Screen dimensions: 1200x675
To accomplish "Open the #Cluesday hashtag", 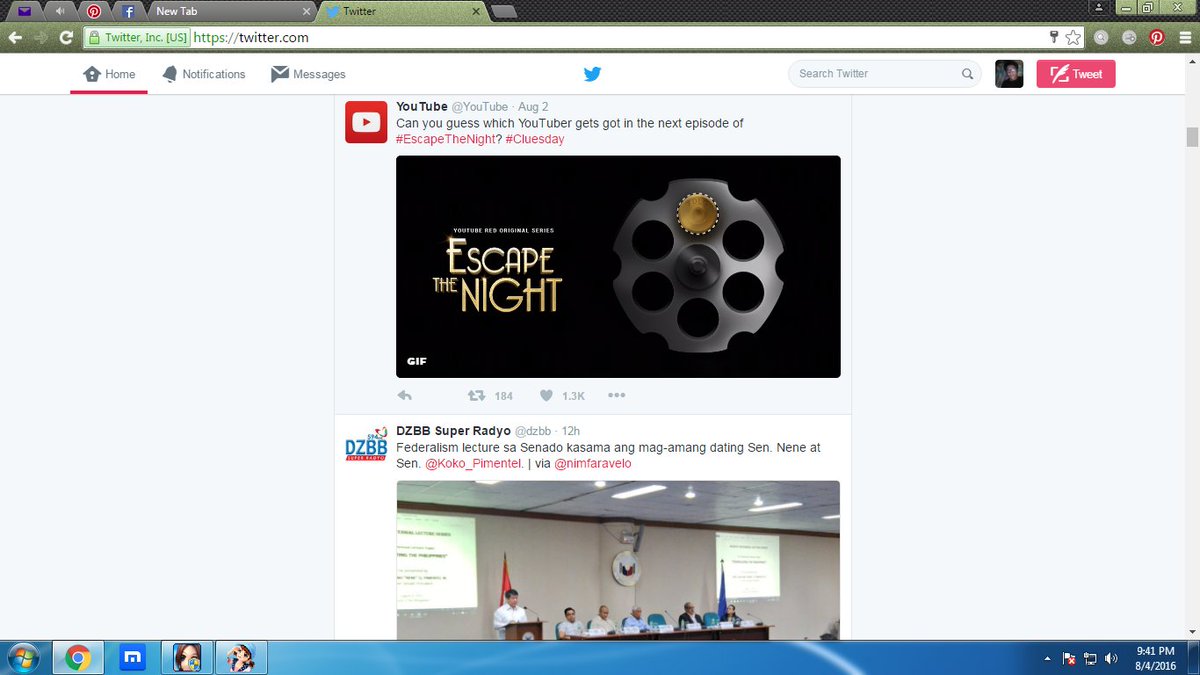I will tap(535, 139).
